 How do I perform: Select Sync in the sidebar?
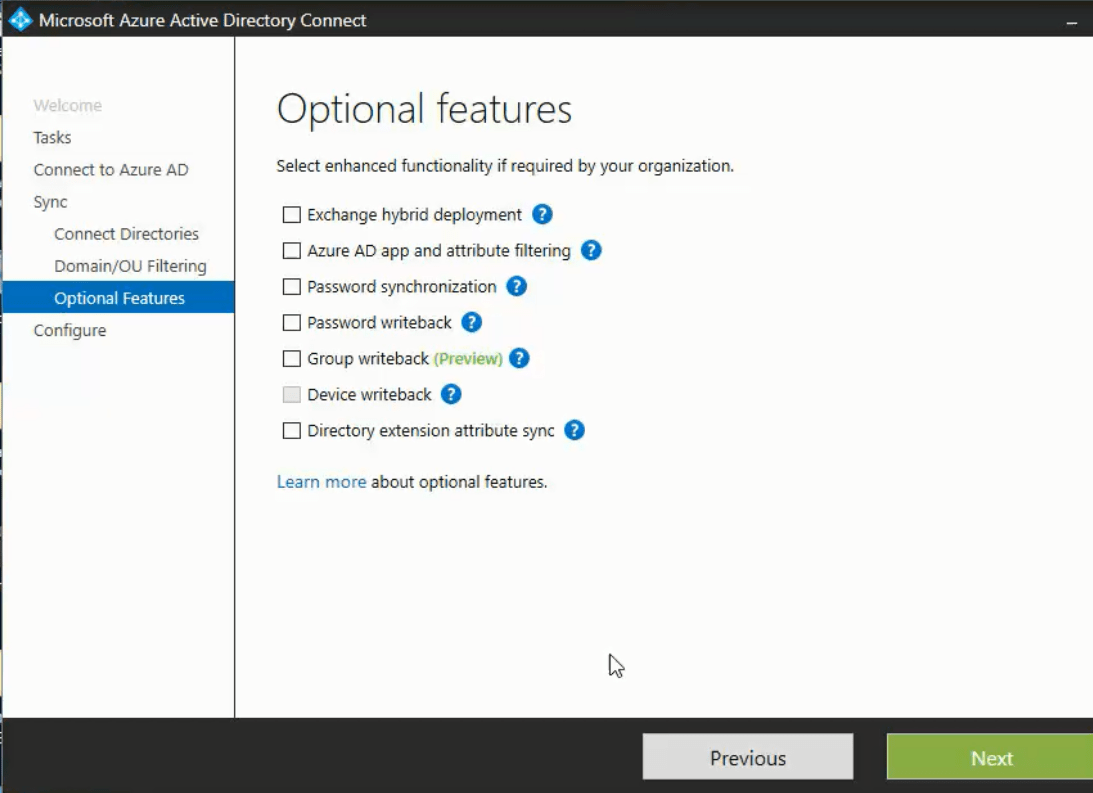click(x=50, y=202)
